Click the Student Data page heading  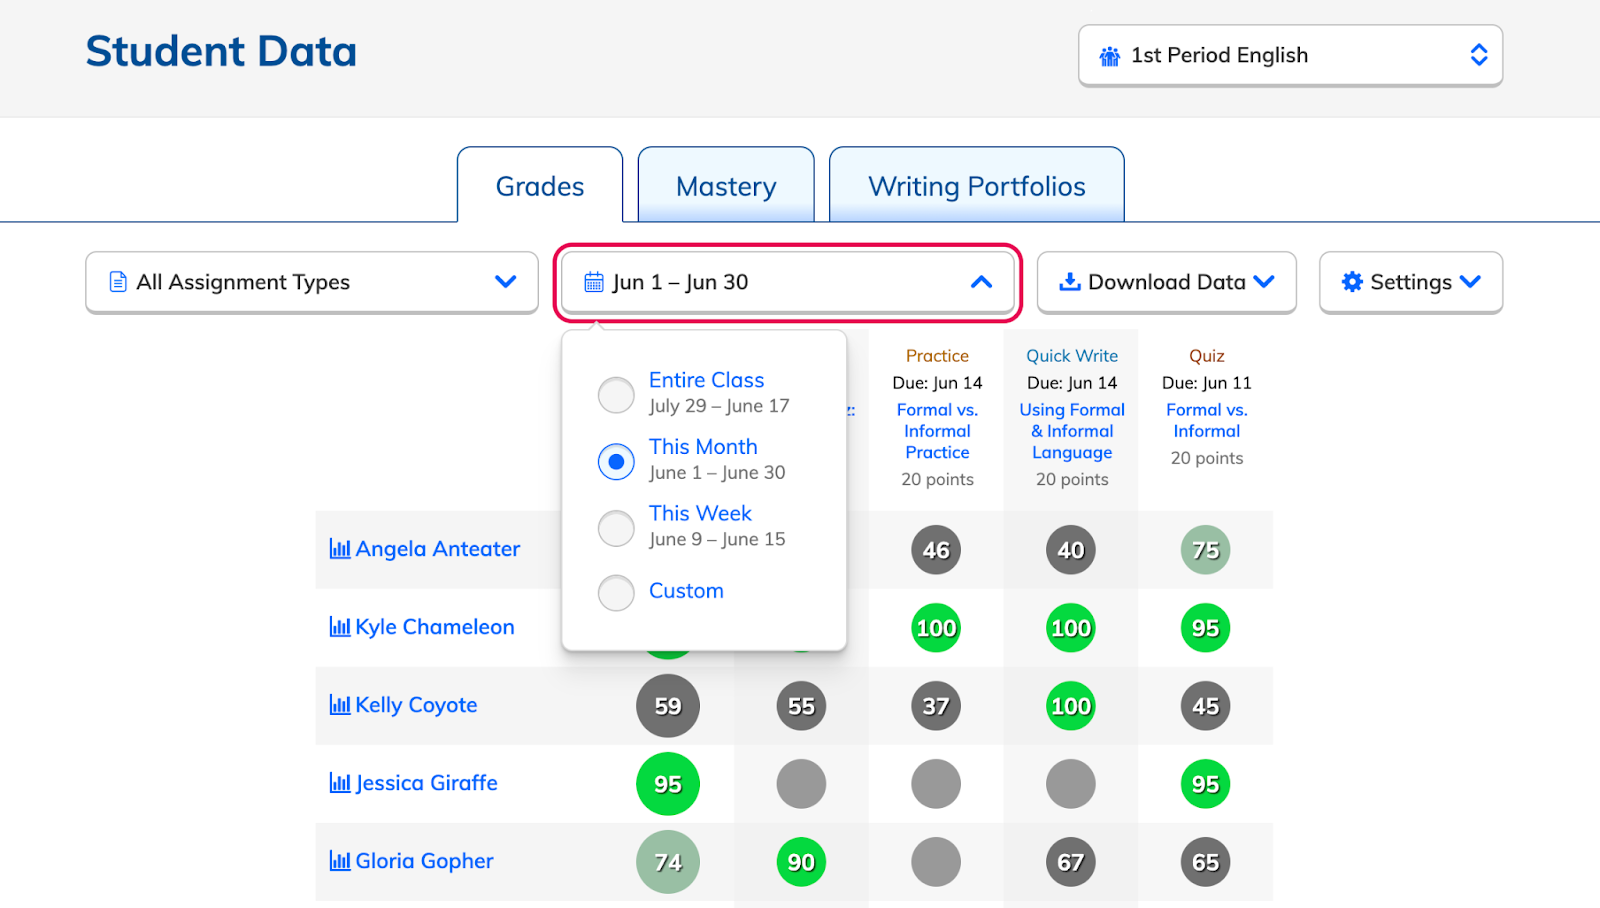[x=221, y=51]
